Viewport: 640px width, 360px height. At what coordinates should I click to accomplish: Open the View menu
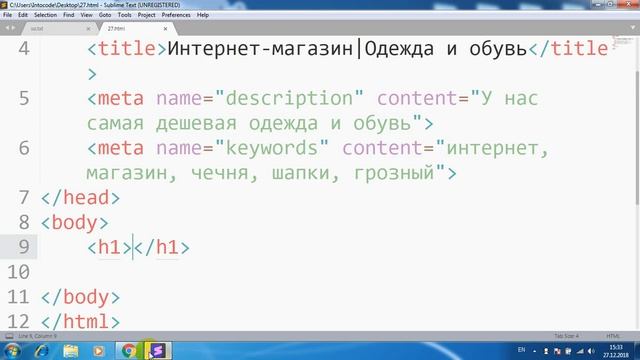[x=86, y=15]
